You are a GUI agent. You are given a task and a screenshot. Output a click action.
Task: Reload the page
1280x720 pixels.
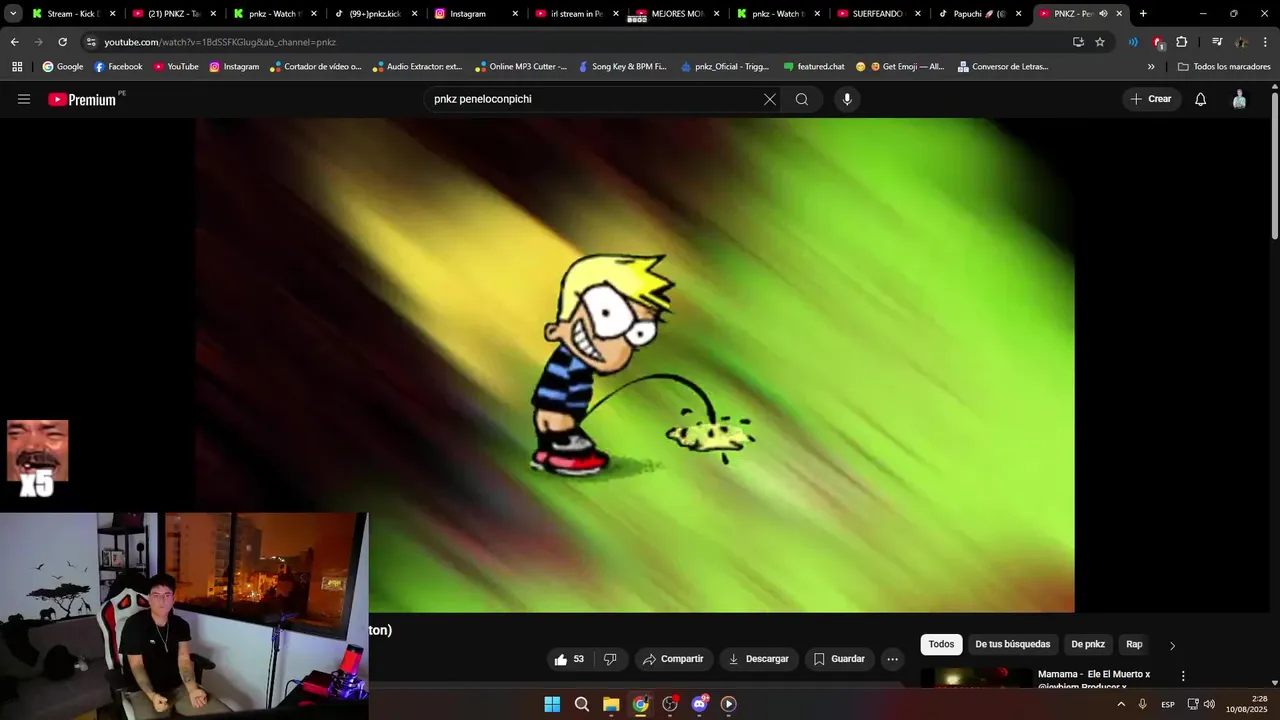62,42
